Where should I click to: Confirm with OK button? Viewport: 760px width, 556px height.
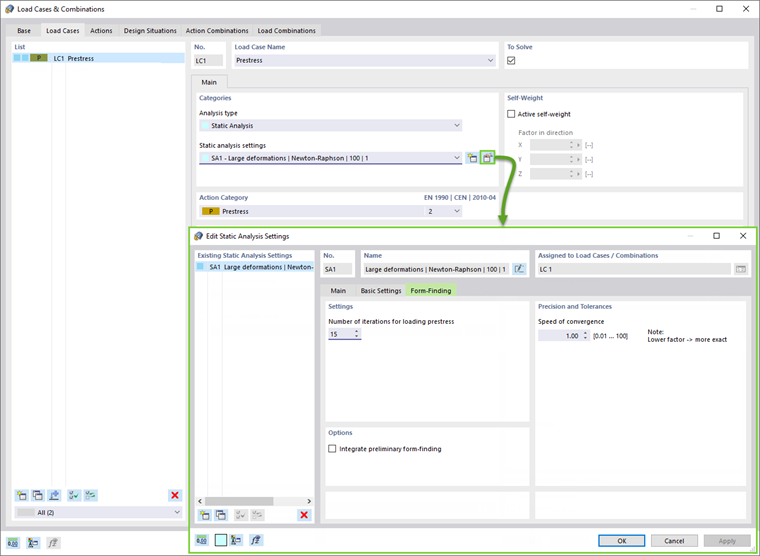621,541
